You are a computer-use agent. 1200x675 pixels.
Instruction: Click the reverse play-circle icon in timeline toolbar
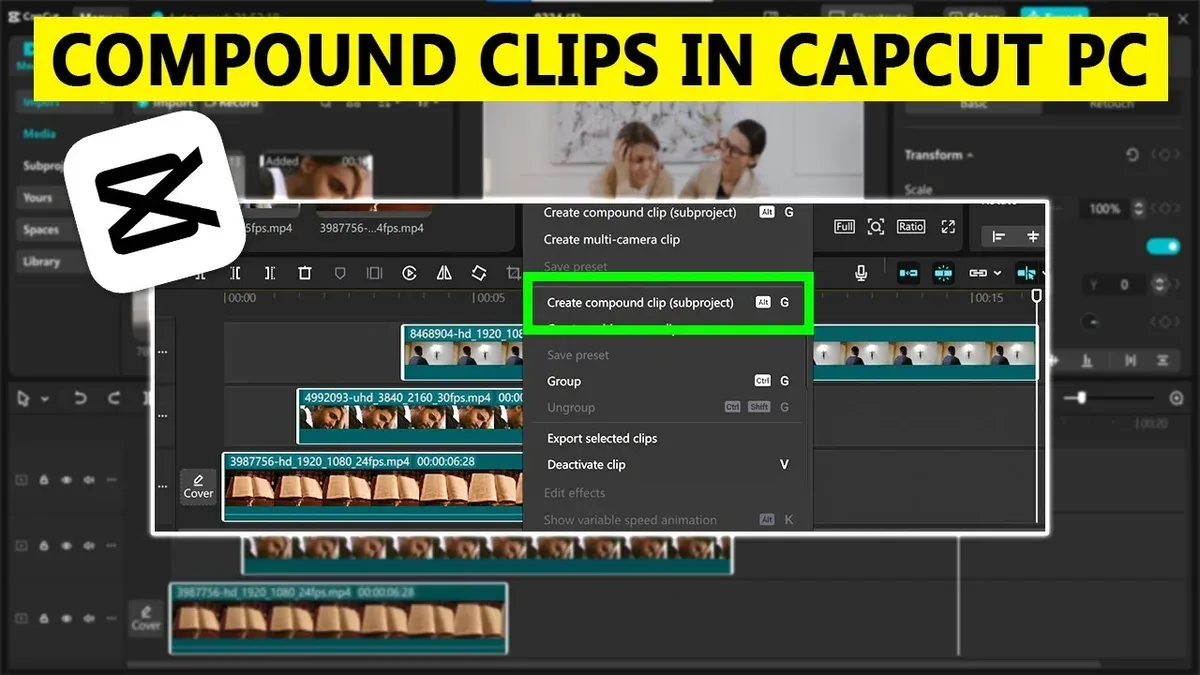[x=409, y=272]
